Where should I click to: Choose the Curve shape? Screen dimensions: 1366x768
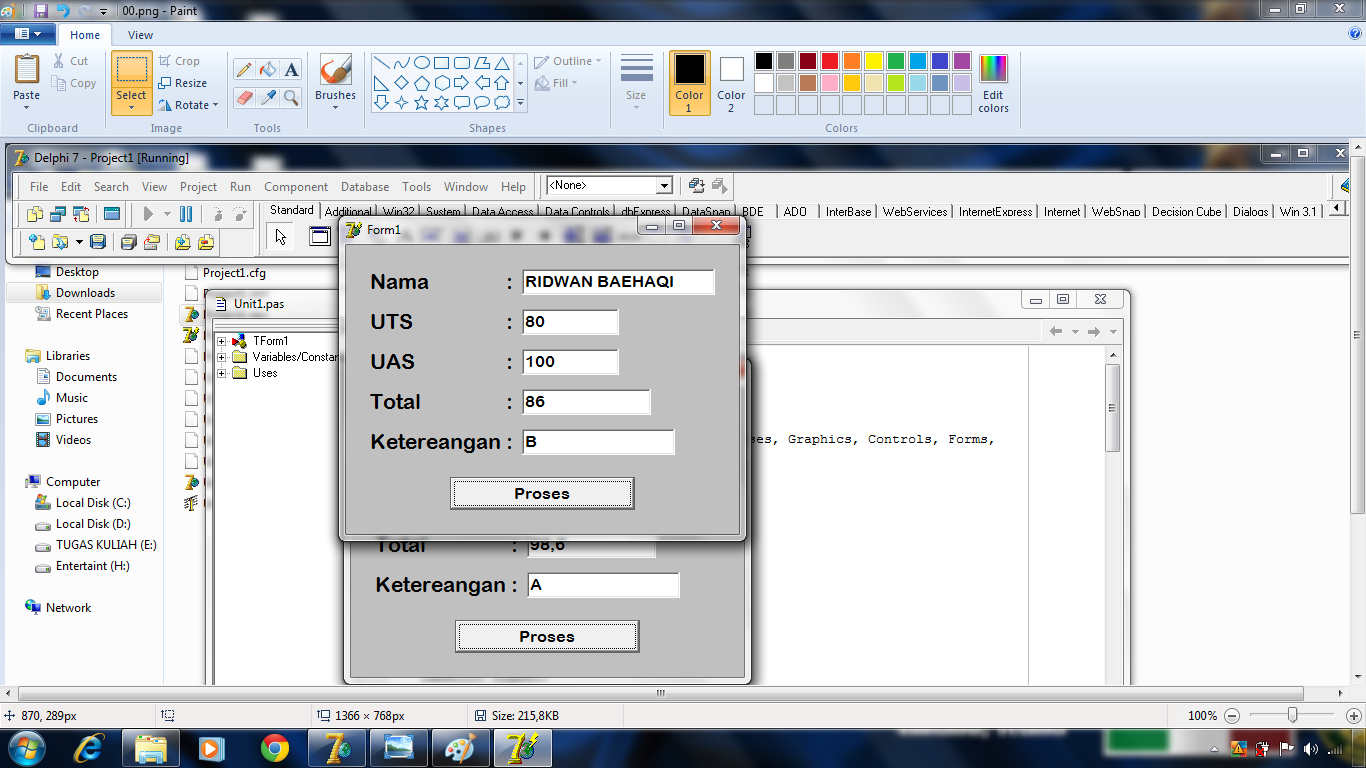point(401,62)
